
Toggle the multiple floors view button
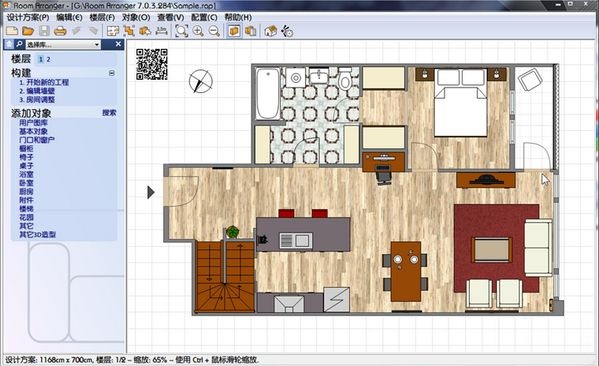251,31
